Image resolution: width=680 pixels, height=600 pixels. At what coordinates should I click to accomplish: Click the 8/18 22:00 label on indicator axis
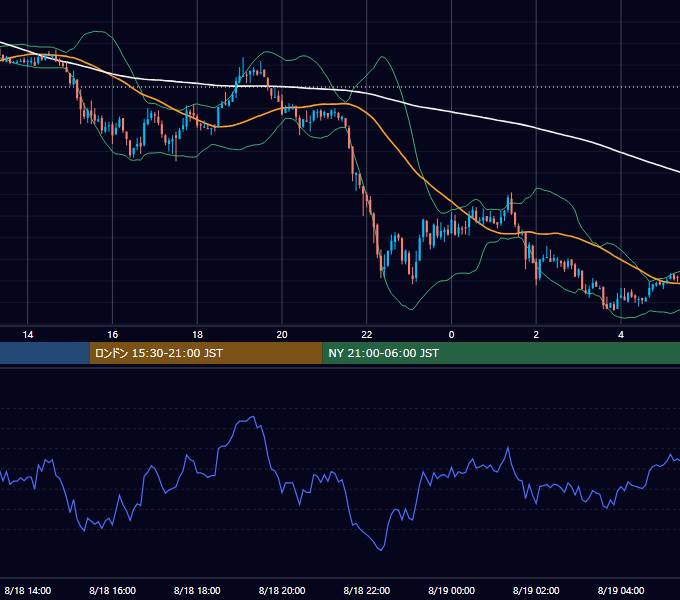pyautogui.click(x=367, y=590)
